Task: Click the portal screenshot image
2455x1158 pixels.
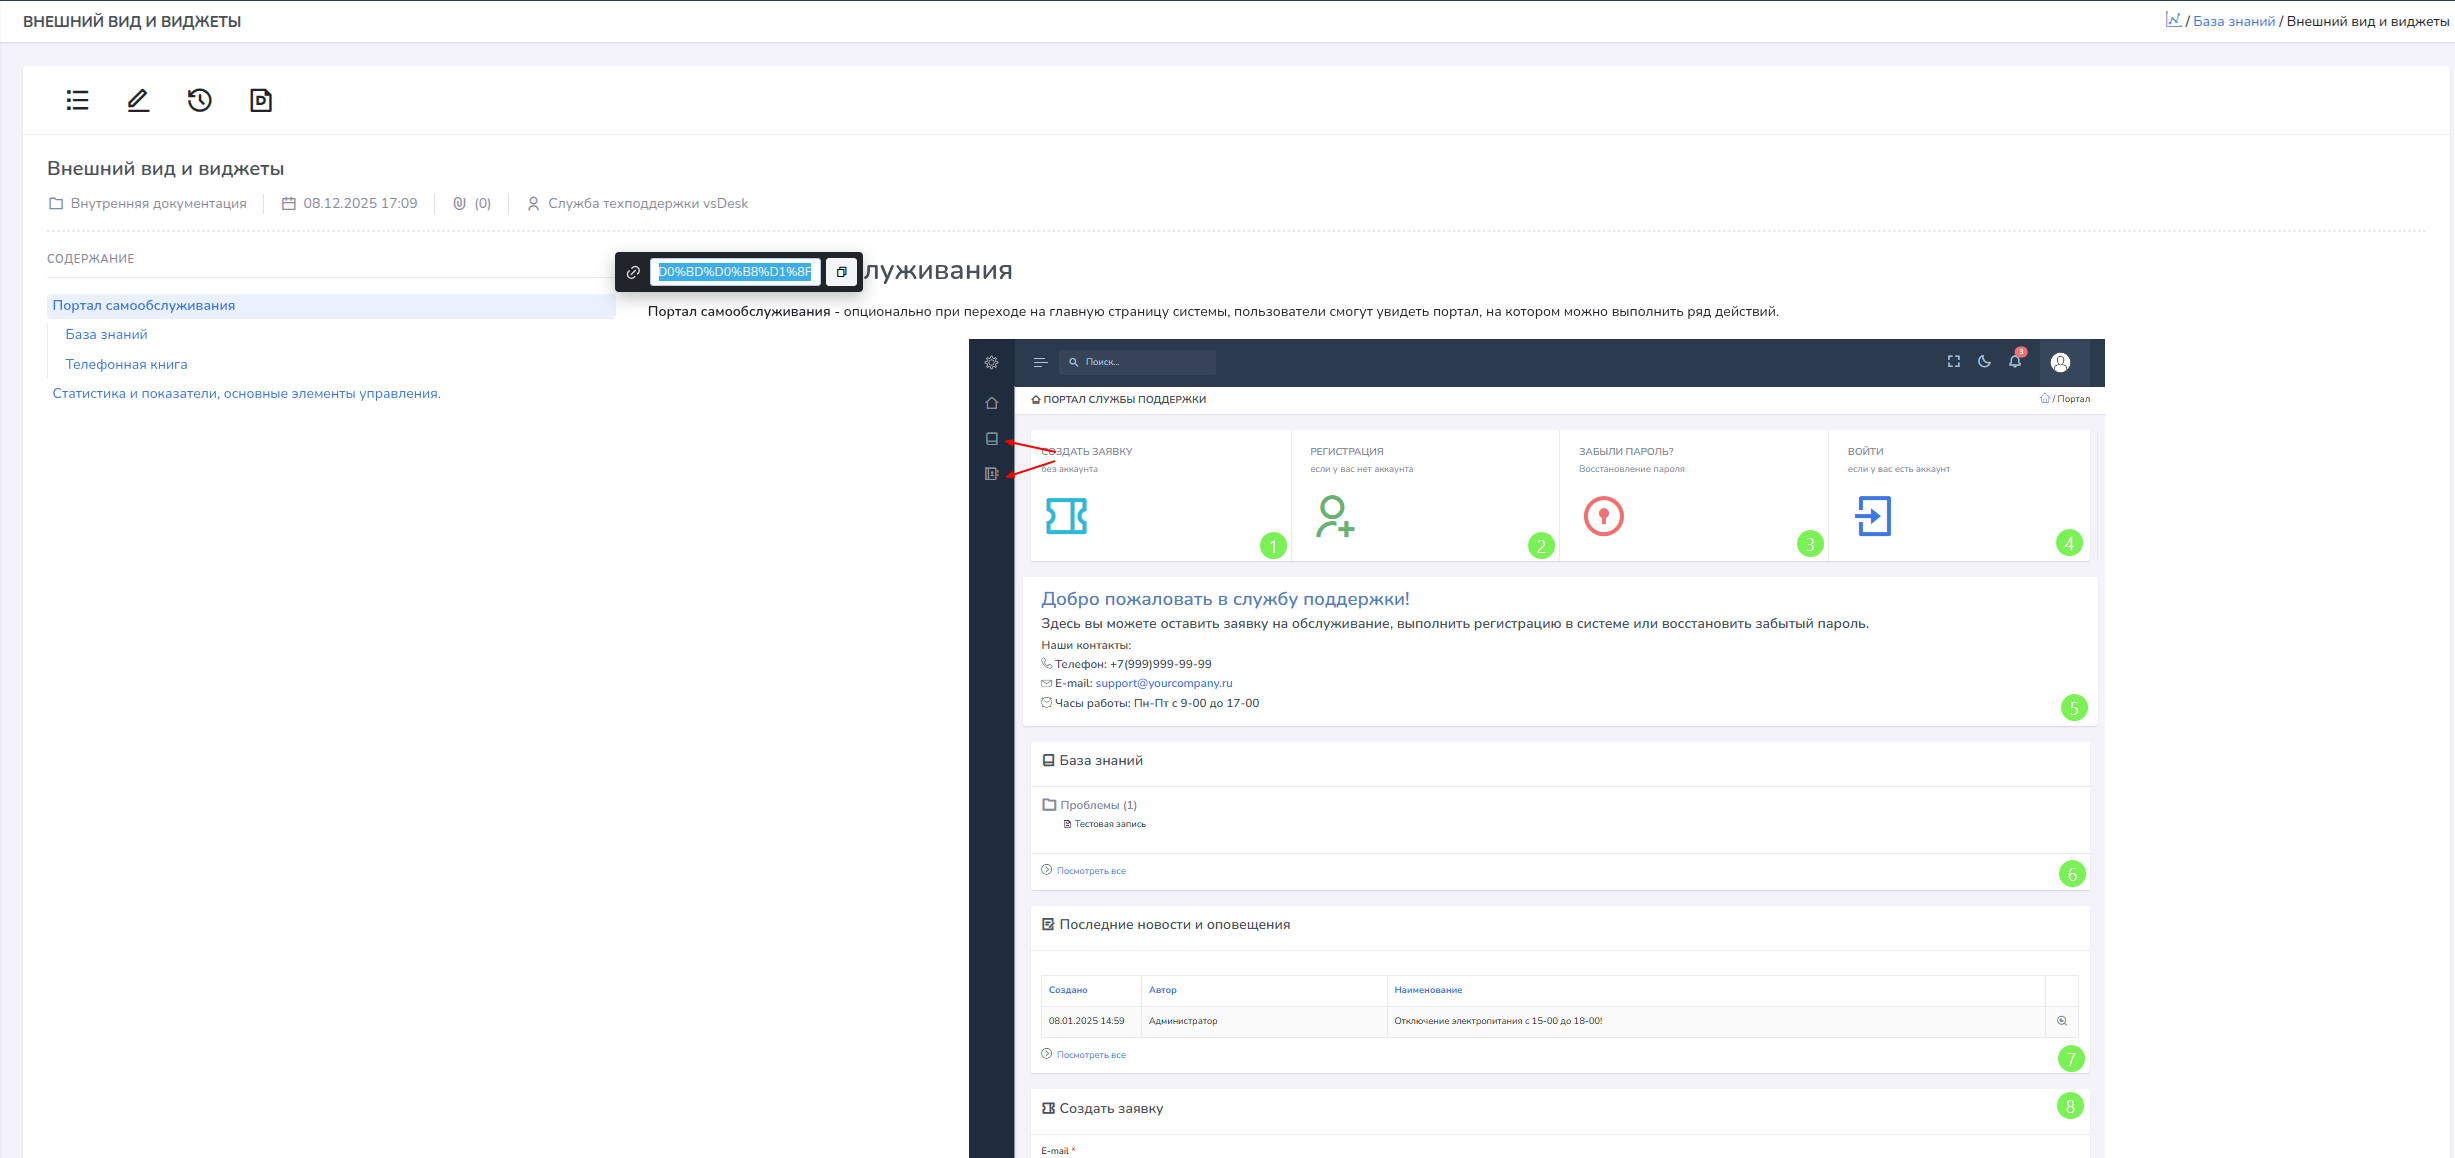Action: click(x=1537, y=748)
